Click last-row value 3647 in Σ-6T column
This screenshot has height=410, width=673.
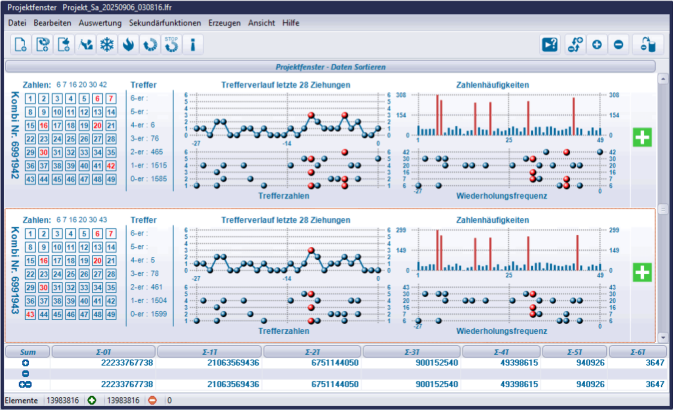[x=655, y=384]
